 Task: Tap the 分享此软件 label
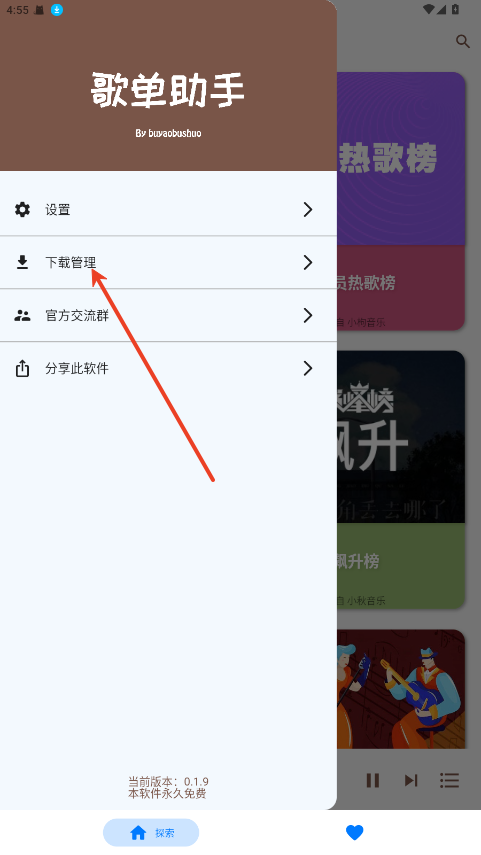77,368
